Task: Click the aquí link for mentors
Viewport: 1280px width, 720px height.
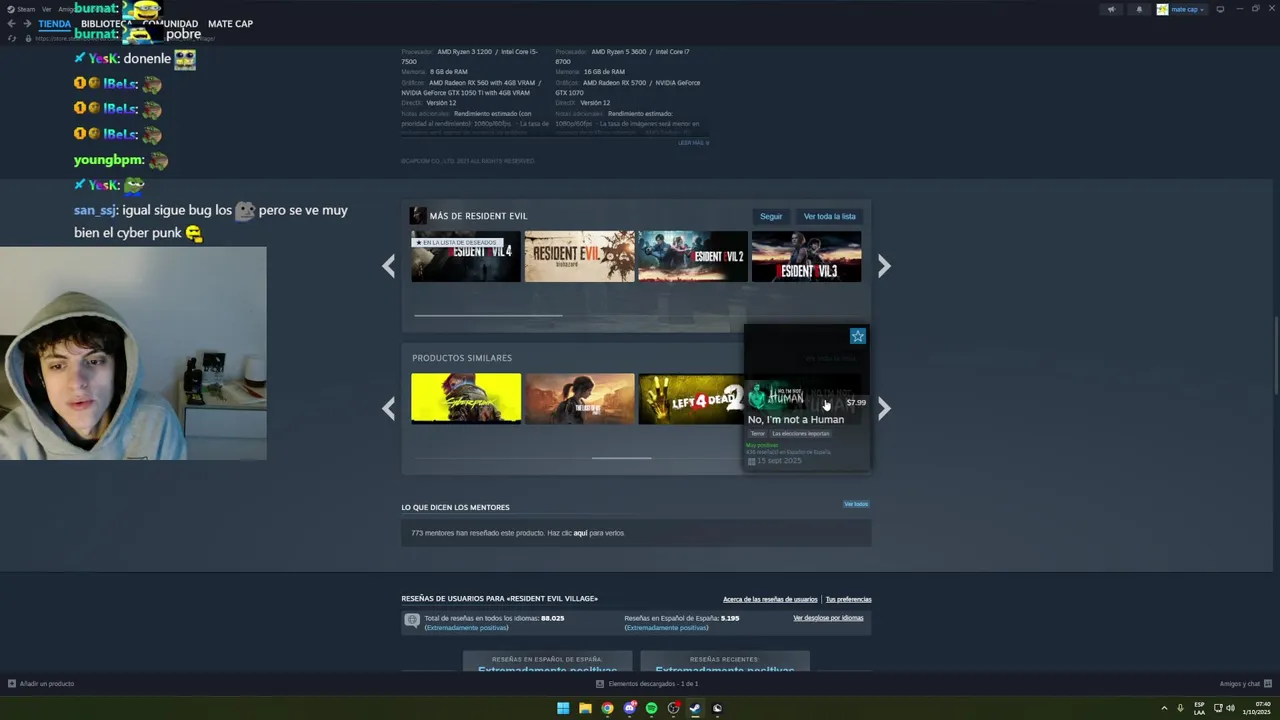Action: click(x=580, y=533)
